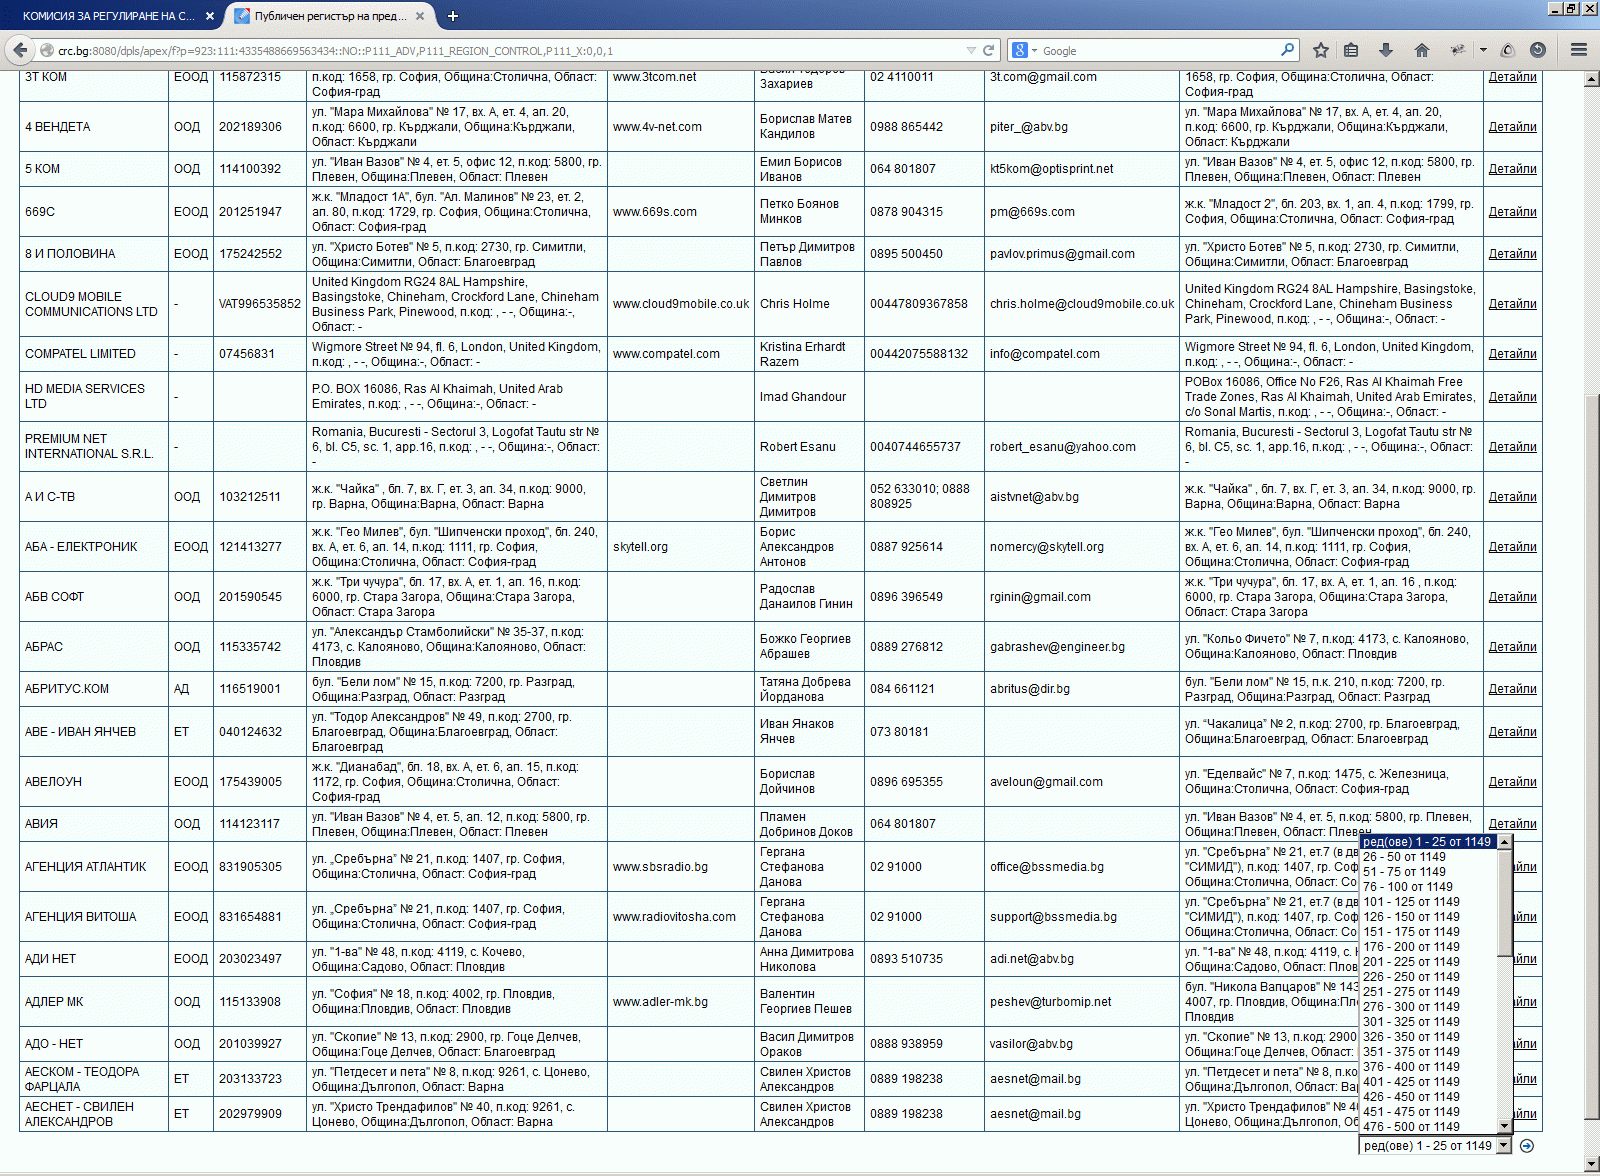The width and height of the screenshot is (1600, 1176).
Task: Click the page's vertical scrollbar thumb
Action: (x=1591, y=755)
